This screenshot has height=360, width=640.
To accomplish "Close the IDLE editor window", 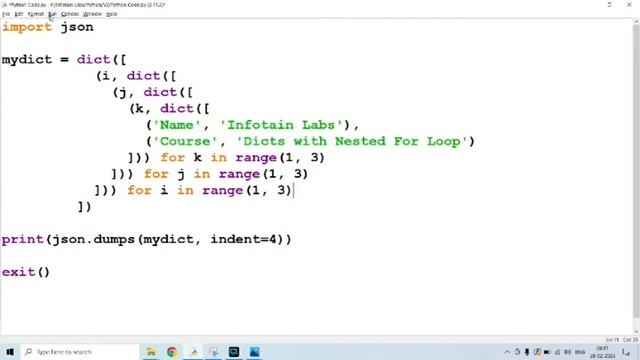I will 629,4.
